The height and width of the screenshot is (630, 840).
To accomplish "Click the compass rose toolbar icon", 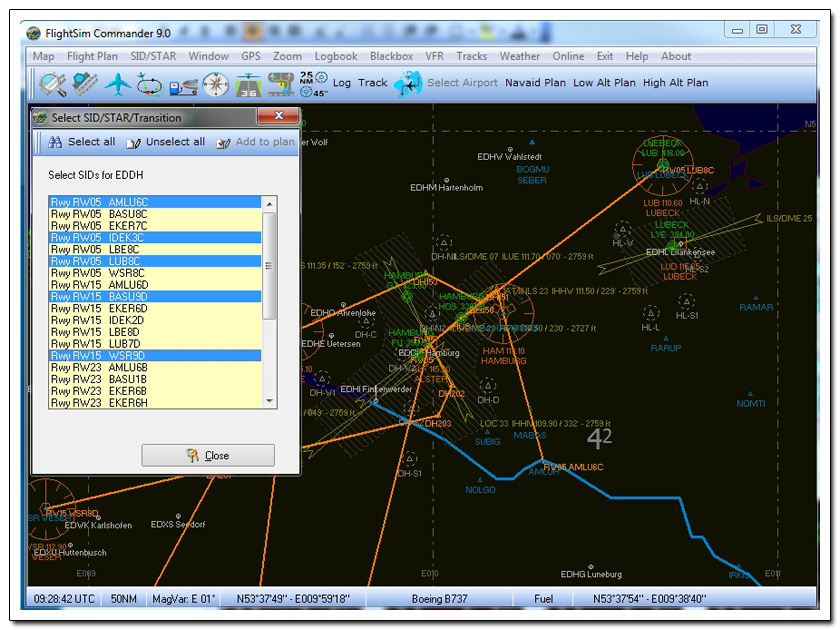I will (x=216, y=84).
